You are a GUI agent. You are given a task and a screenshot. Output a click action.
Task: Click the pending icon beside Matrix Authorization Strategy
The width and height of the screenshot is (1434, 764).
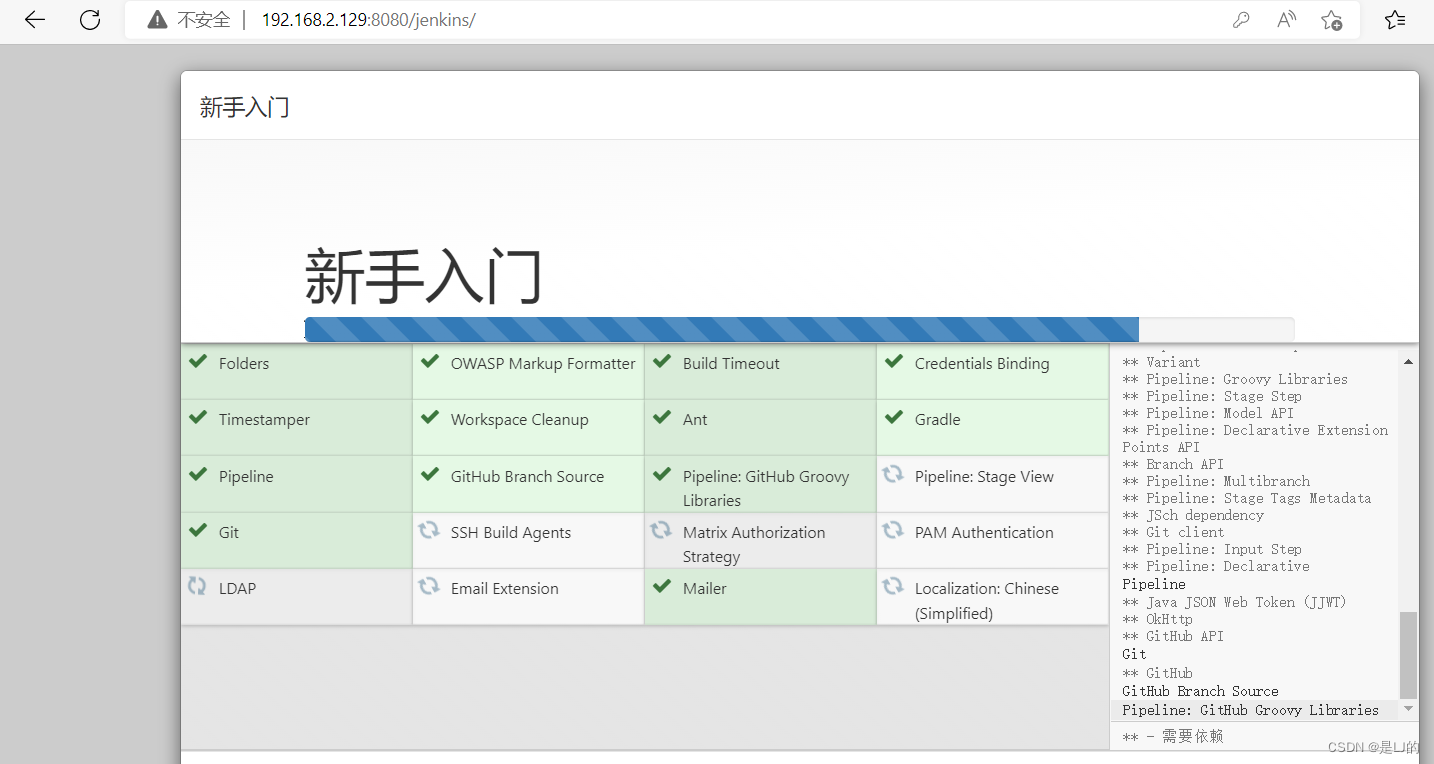pyautogui.click(x=661, y=530)
